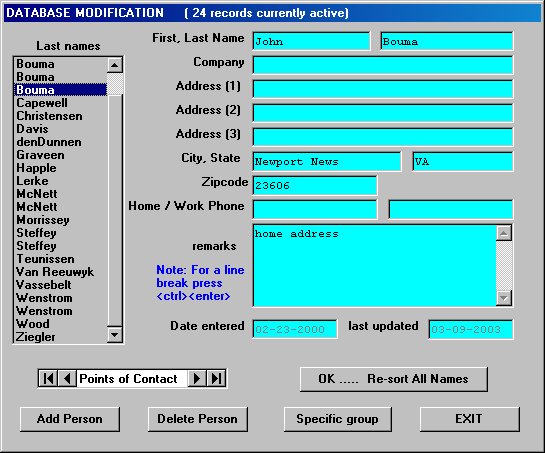Image resolution: width=545 pixels, height=453 pixels.
Task: Open the Specific group selection
Action: click(x=337, y=419)
